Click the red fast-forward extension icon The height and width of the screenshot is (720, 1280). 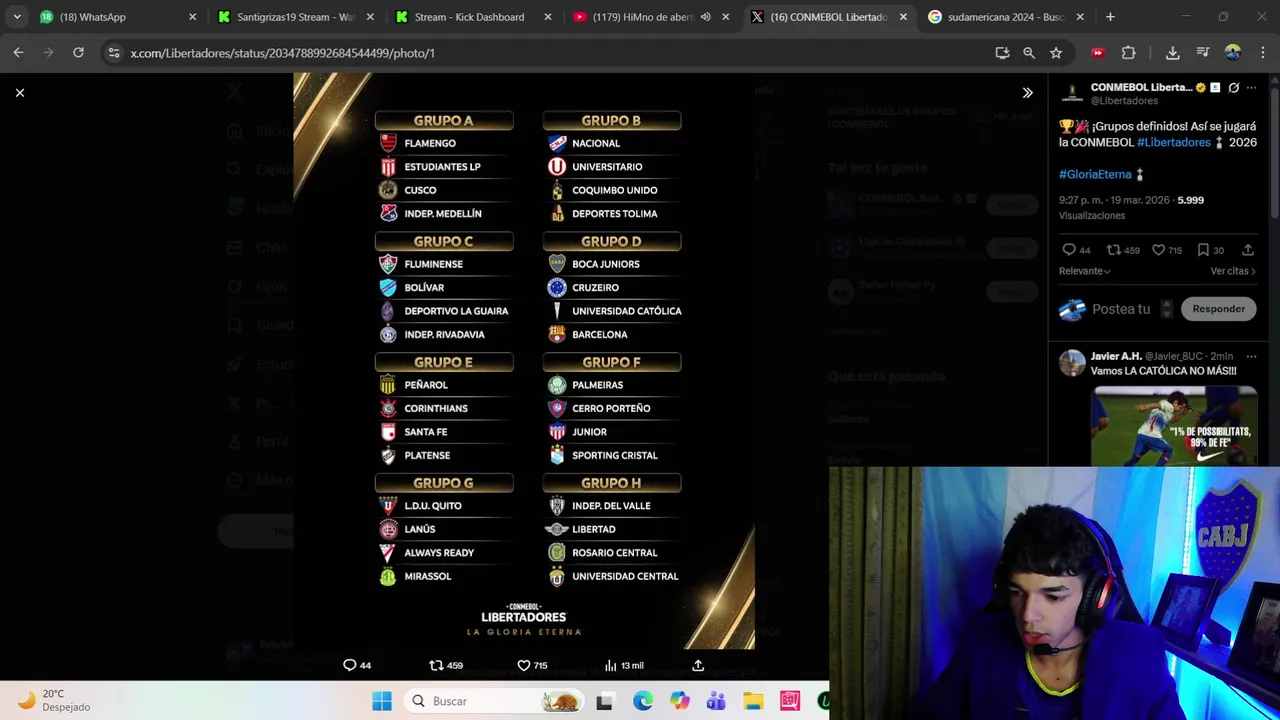click(1098, 53)
